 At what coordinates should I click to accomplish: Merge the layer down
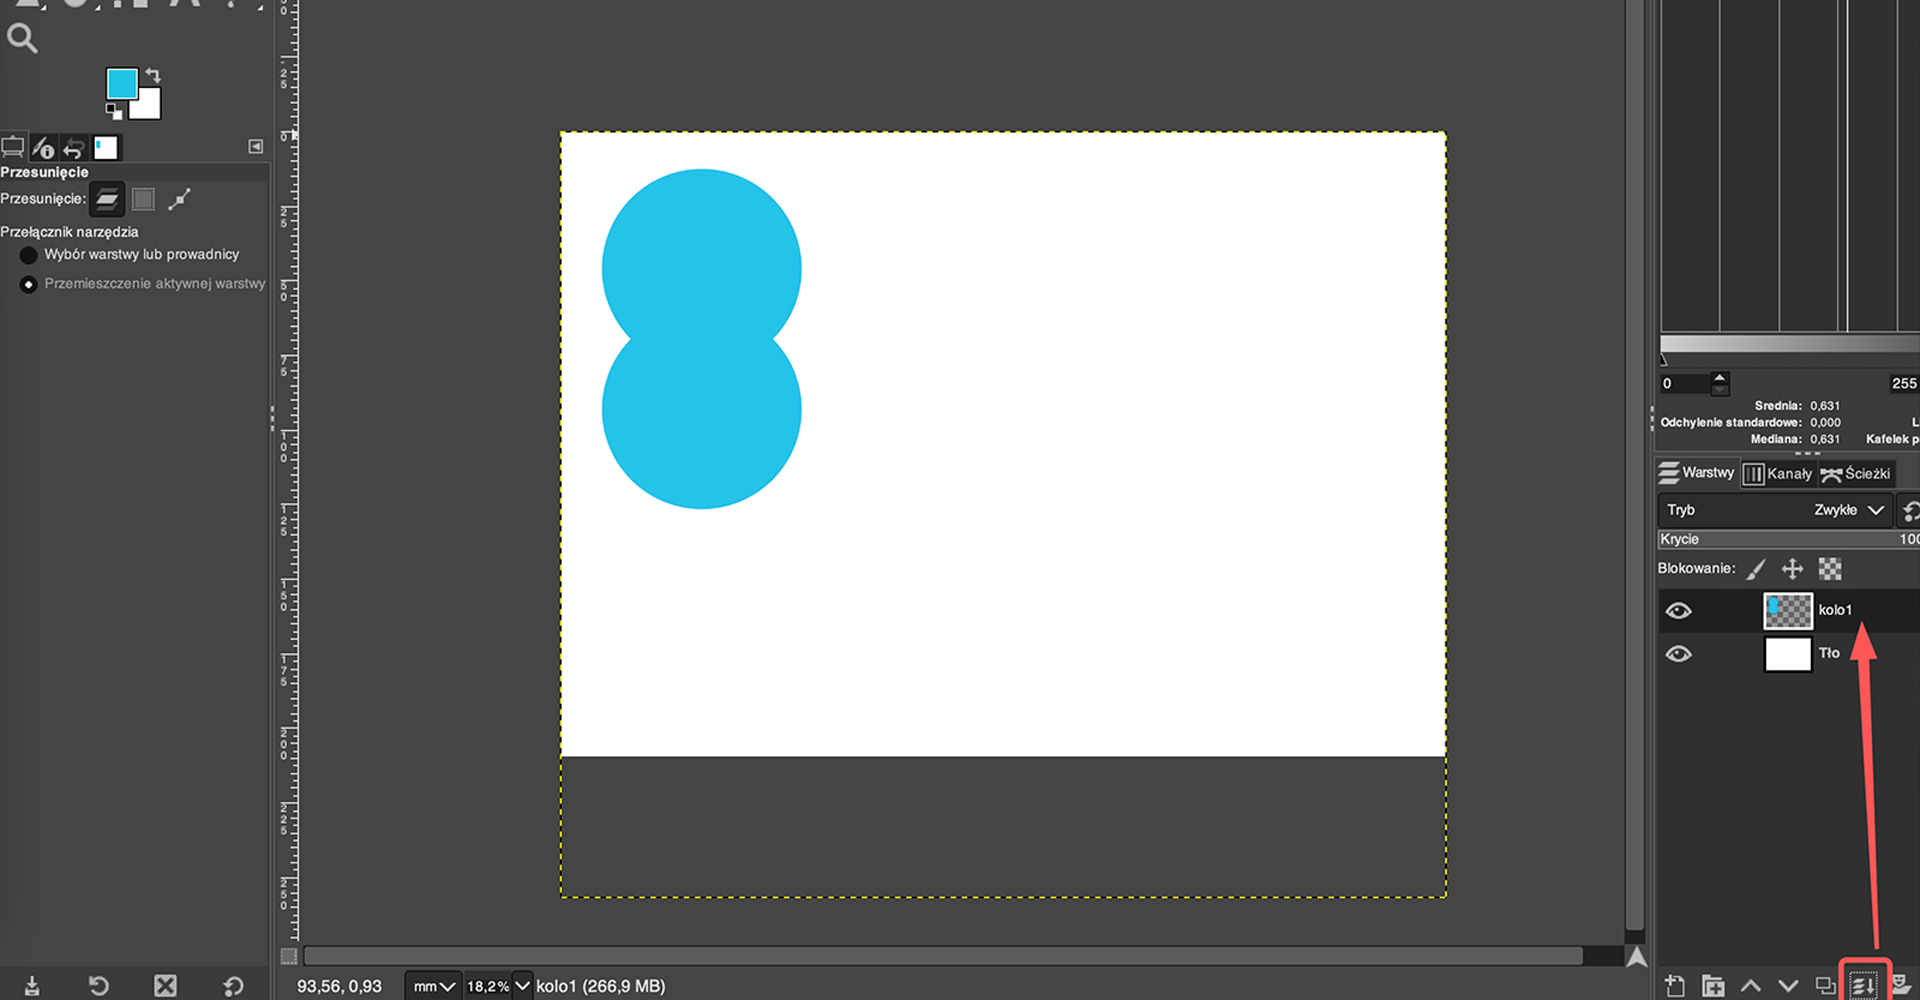click(1864, 986)
